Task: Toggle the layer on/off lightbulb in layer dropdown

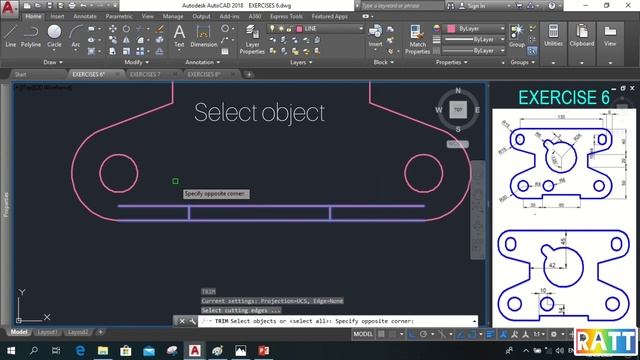Action: 272,29
